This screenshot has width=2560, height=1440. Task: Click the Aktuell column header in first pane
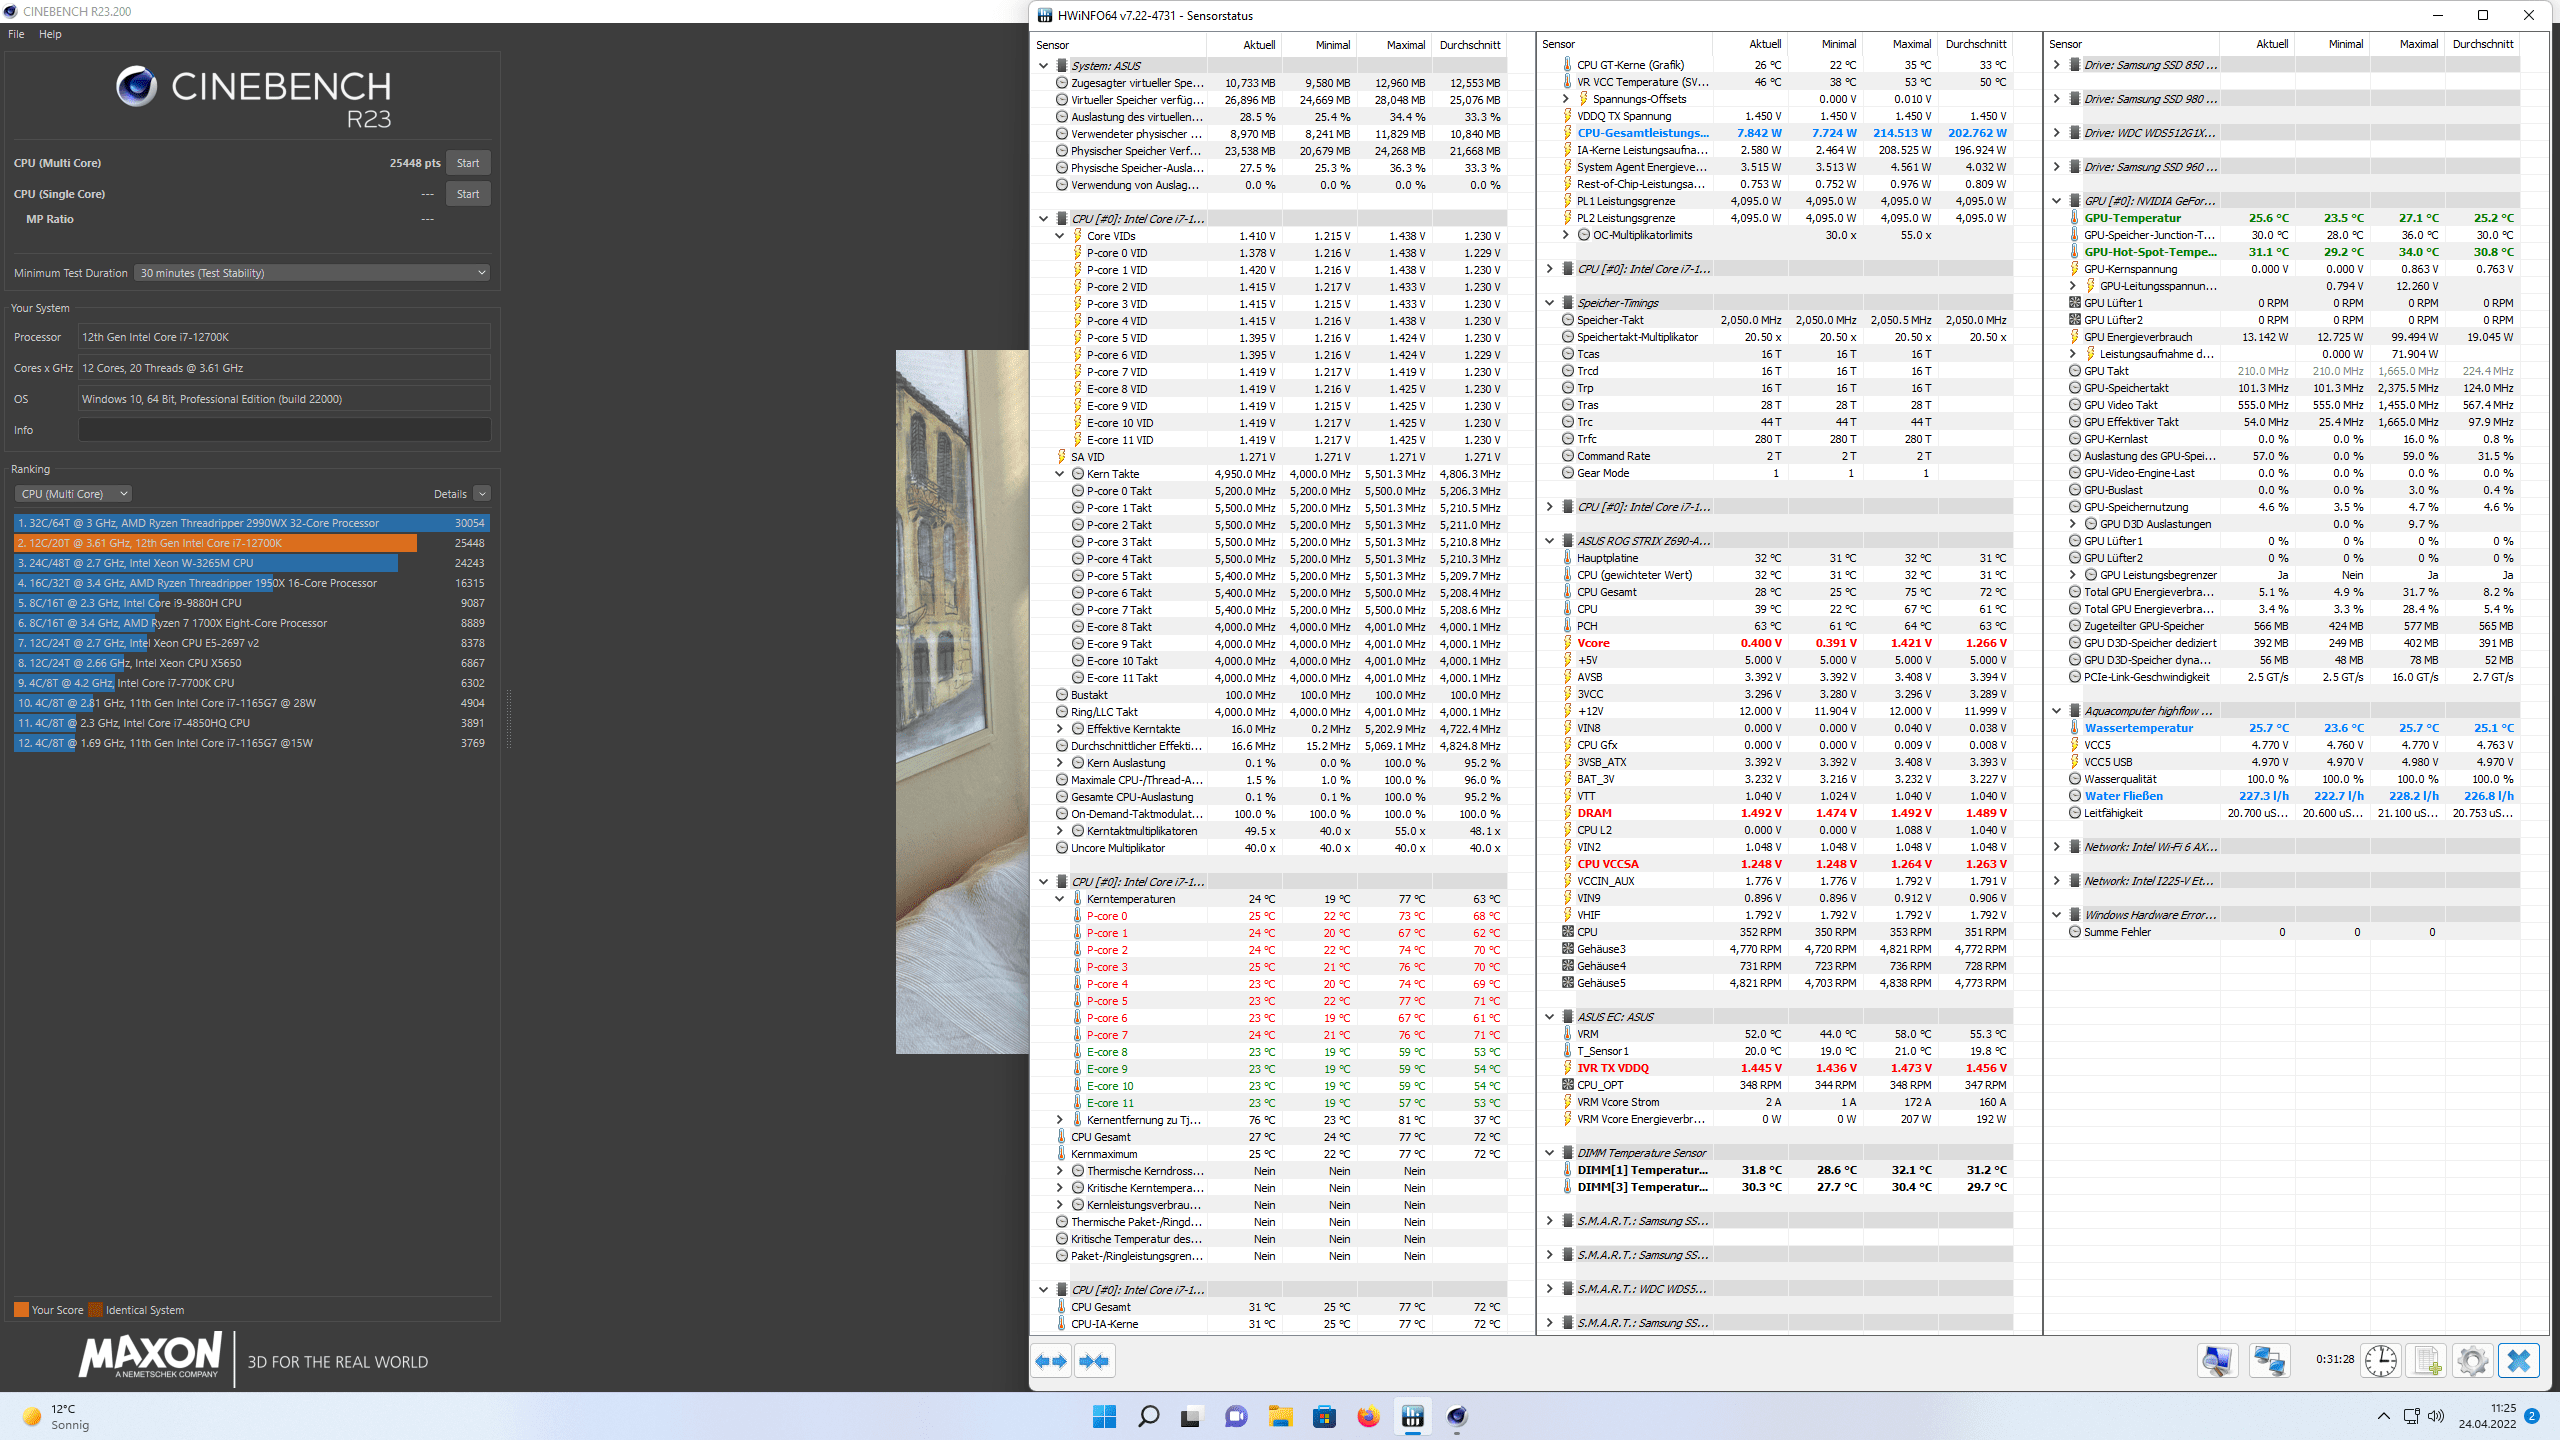(x=1243, y=45)
